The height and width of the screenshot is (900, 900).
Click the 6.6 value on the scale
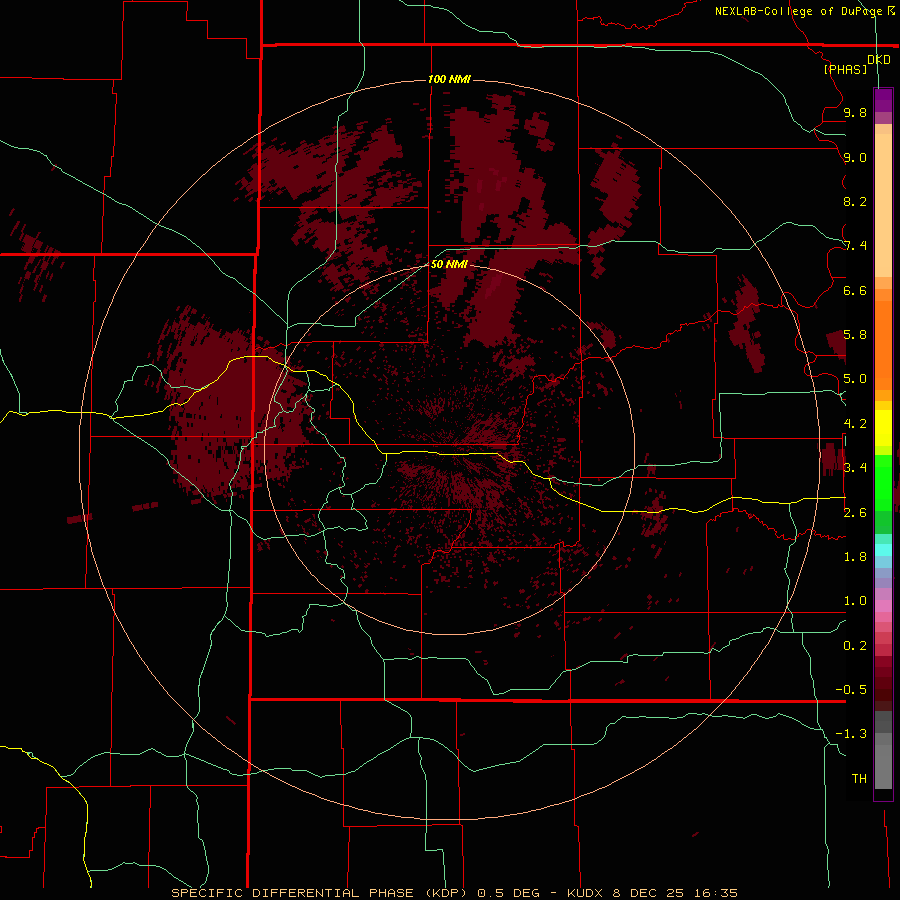coord(855,290)
